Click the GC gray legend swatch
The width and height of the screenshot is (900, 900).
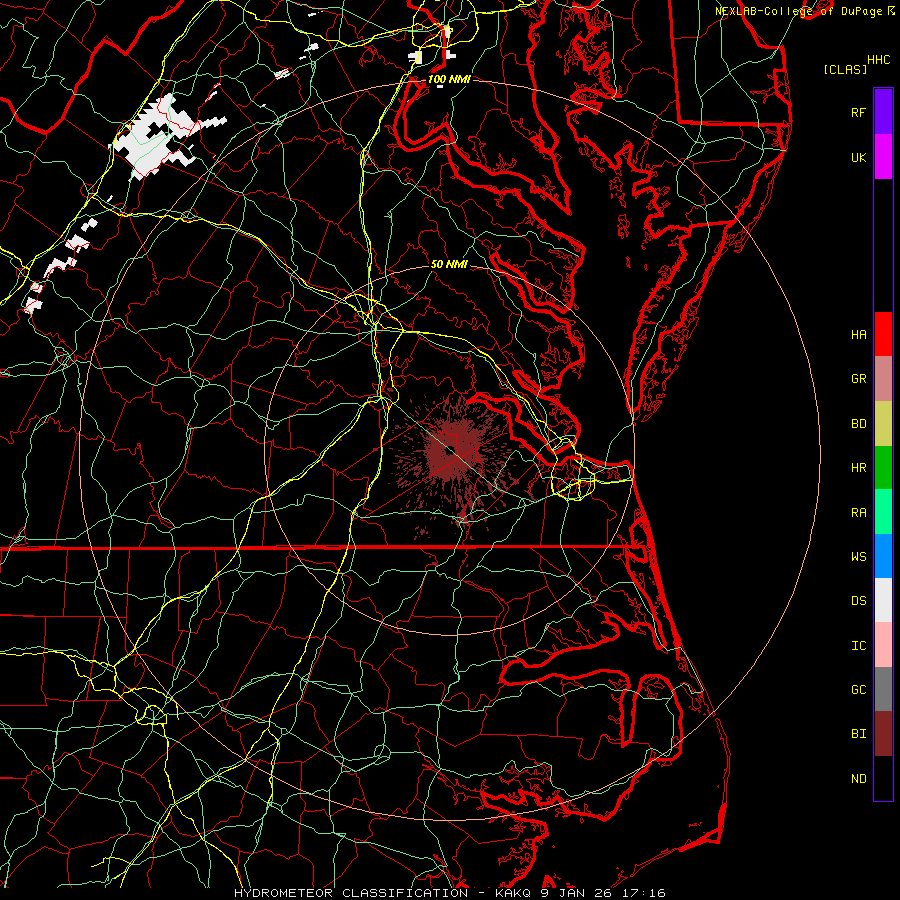(883, 689)
